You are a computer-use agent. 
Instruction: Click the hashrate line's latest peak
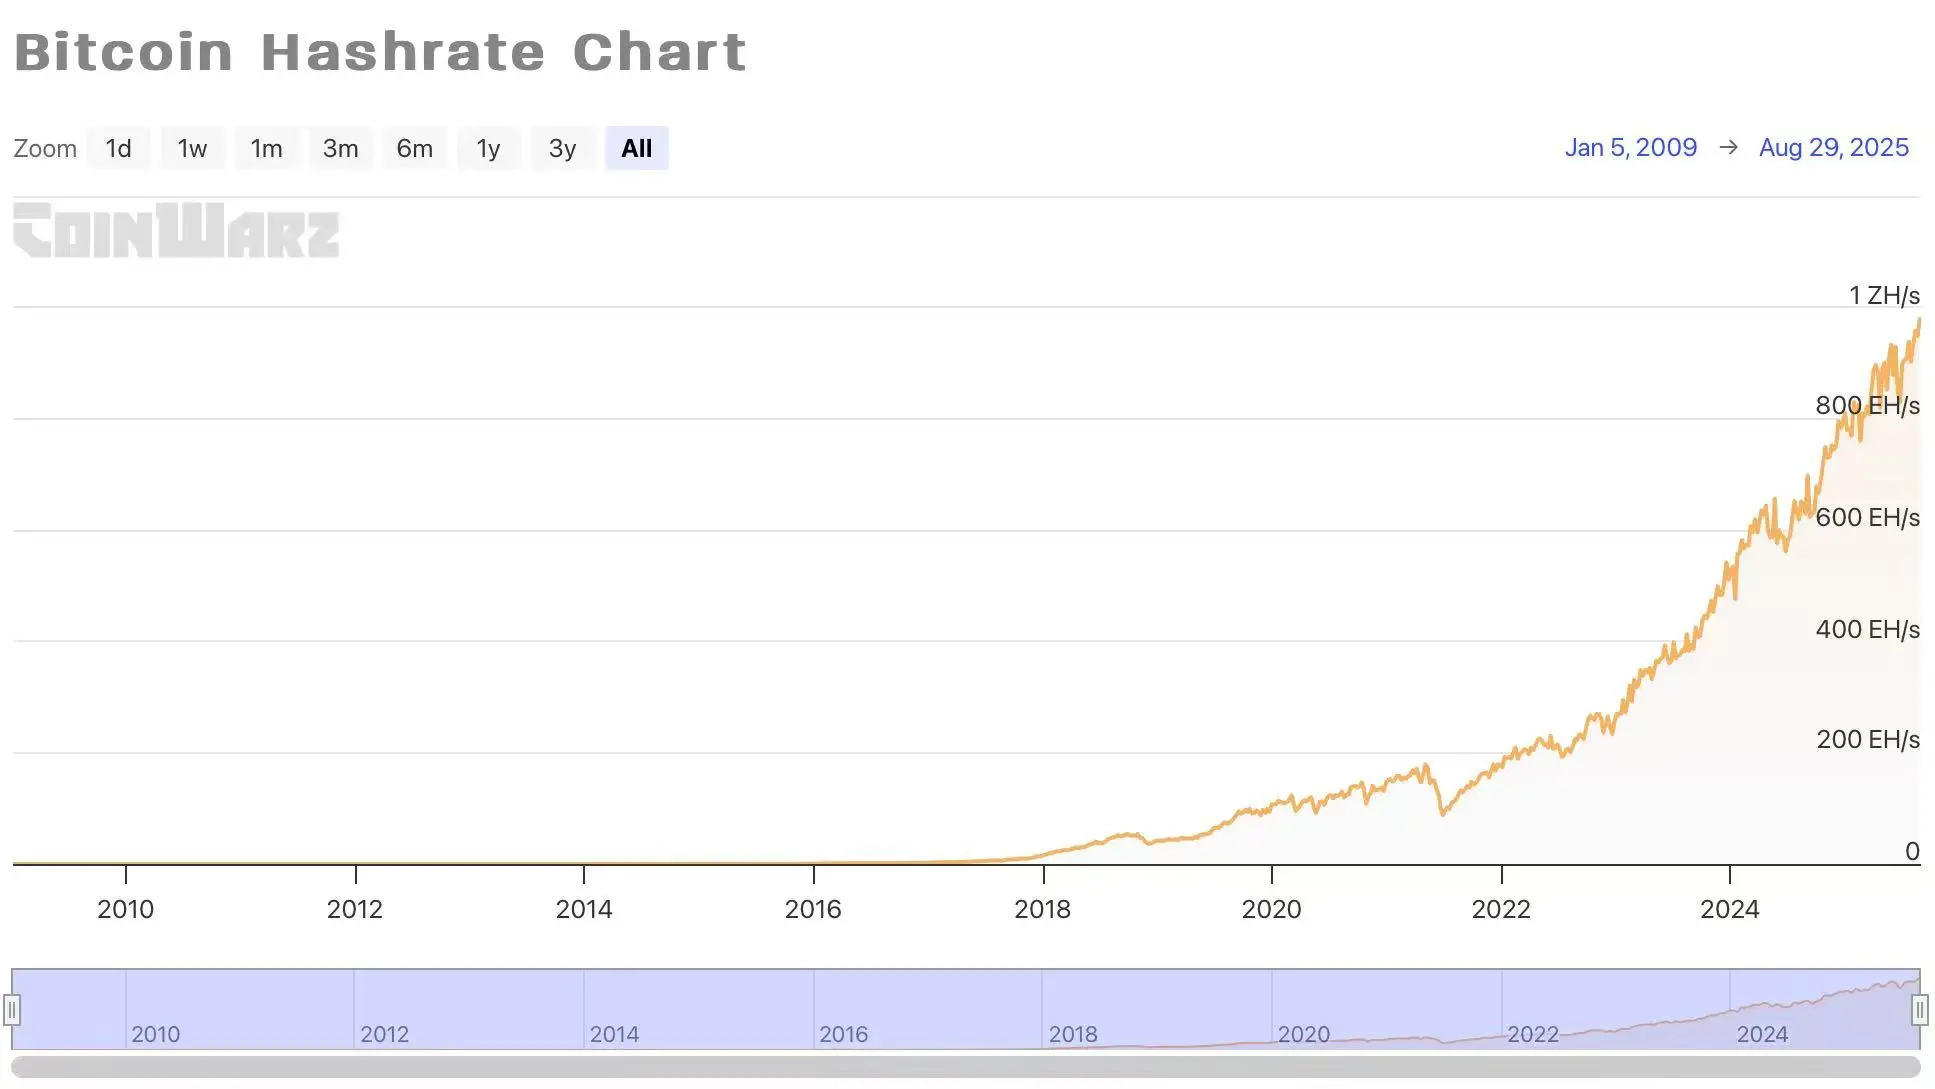1918,320
